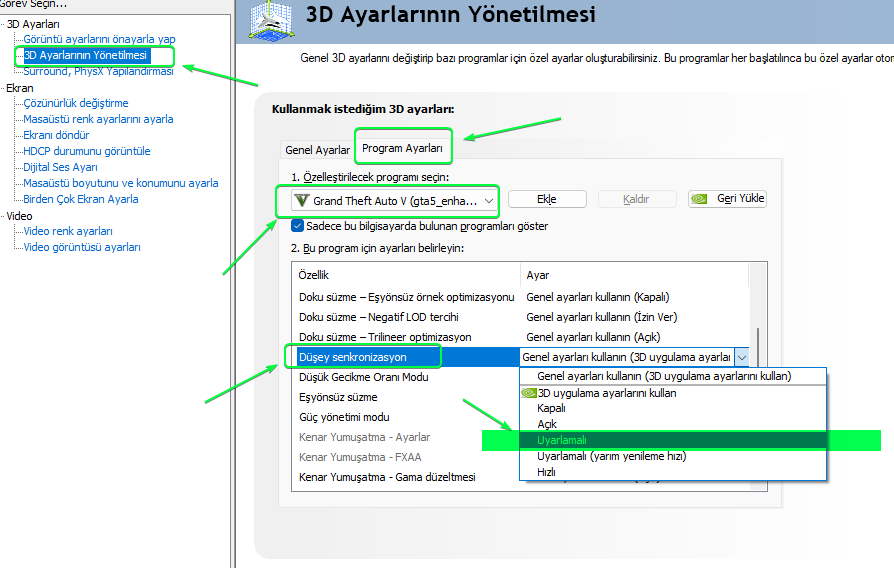Go to Ekranı döndür page
This screenshot has width=894, height=568.
click(56, 135)
